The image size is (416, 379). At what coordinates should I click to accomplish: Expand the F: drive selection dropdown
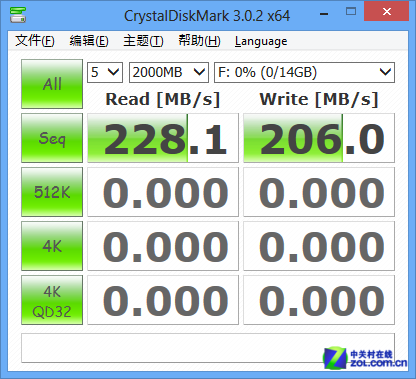304,72
